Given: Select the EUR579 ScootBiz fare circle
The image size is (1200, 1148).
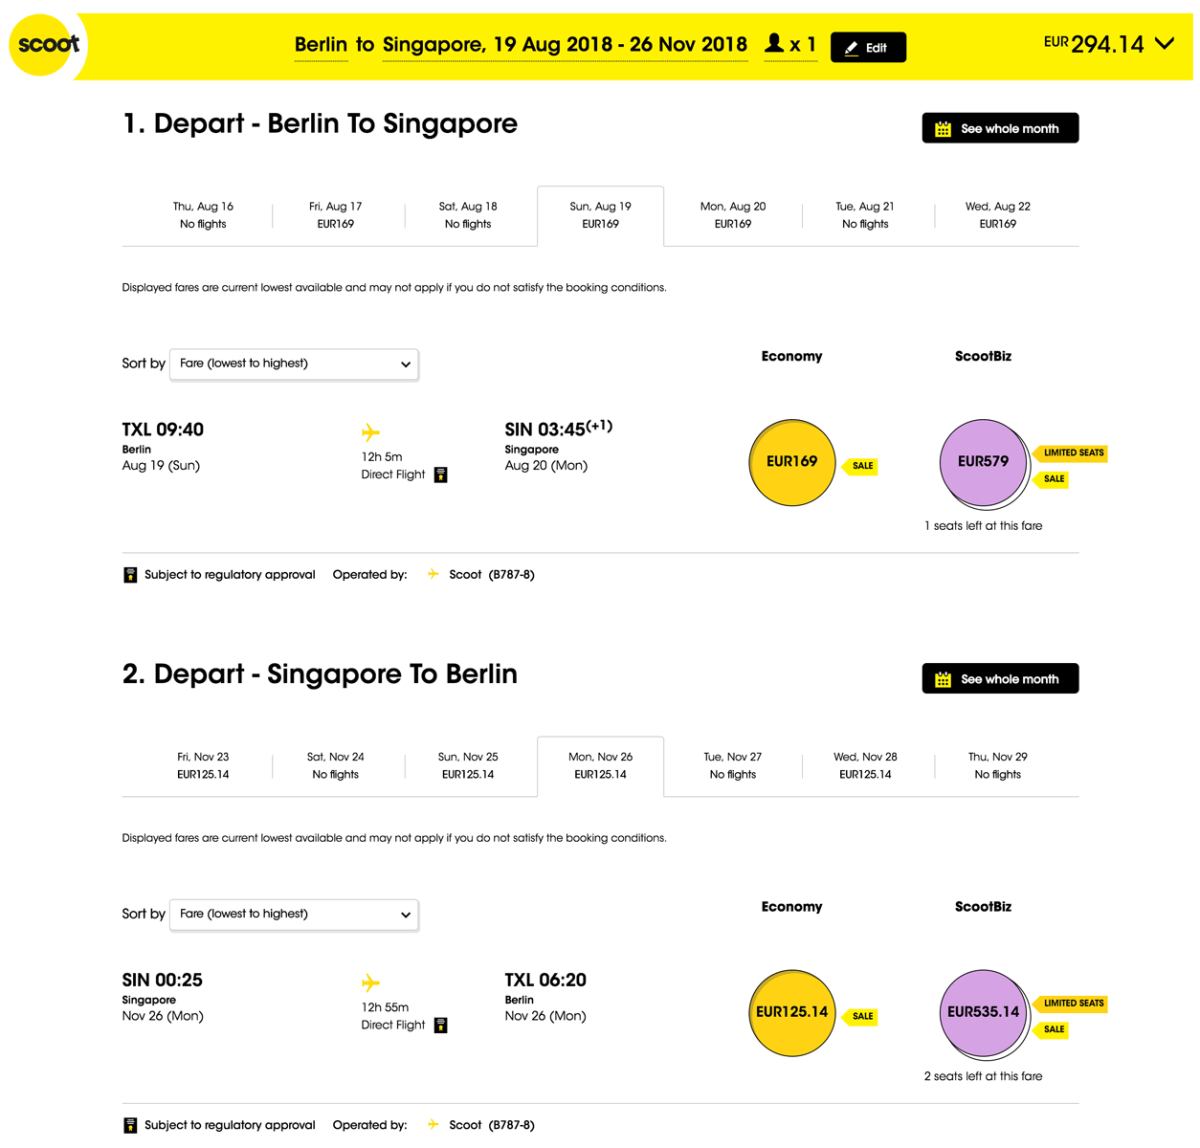Looking at the screenshot, I should (x=983, y=462).
